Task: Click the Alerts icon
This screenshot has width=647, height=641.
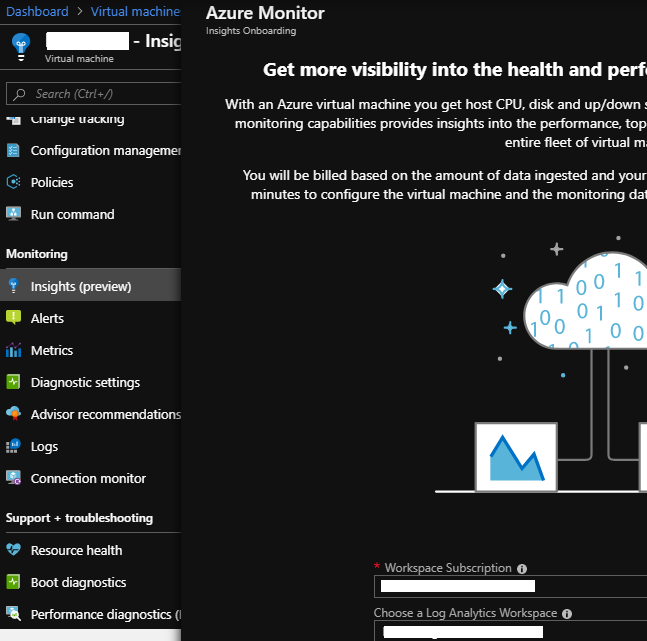Action: [13, 319]
